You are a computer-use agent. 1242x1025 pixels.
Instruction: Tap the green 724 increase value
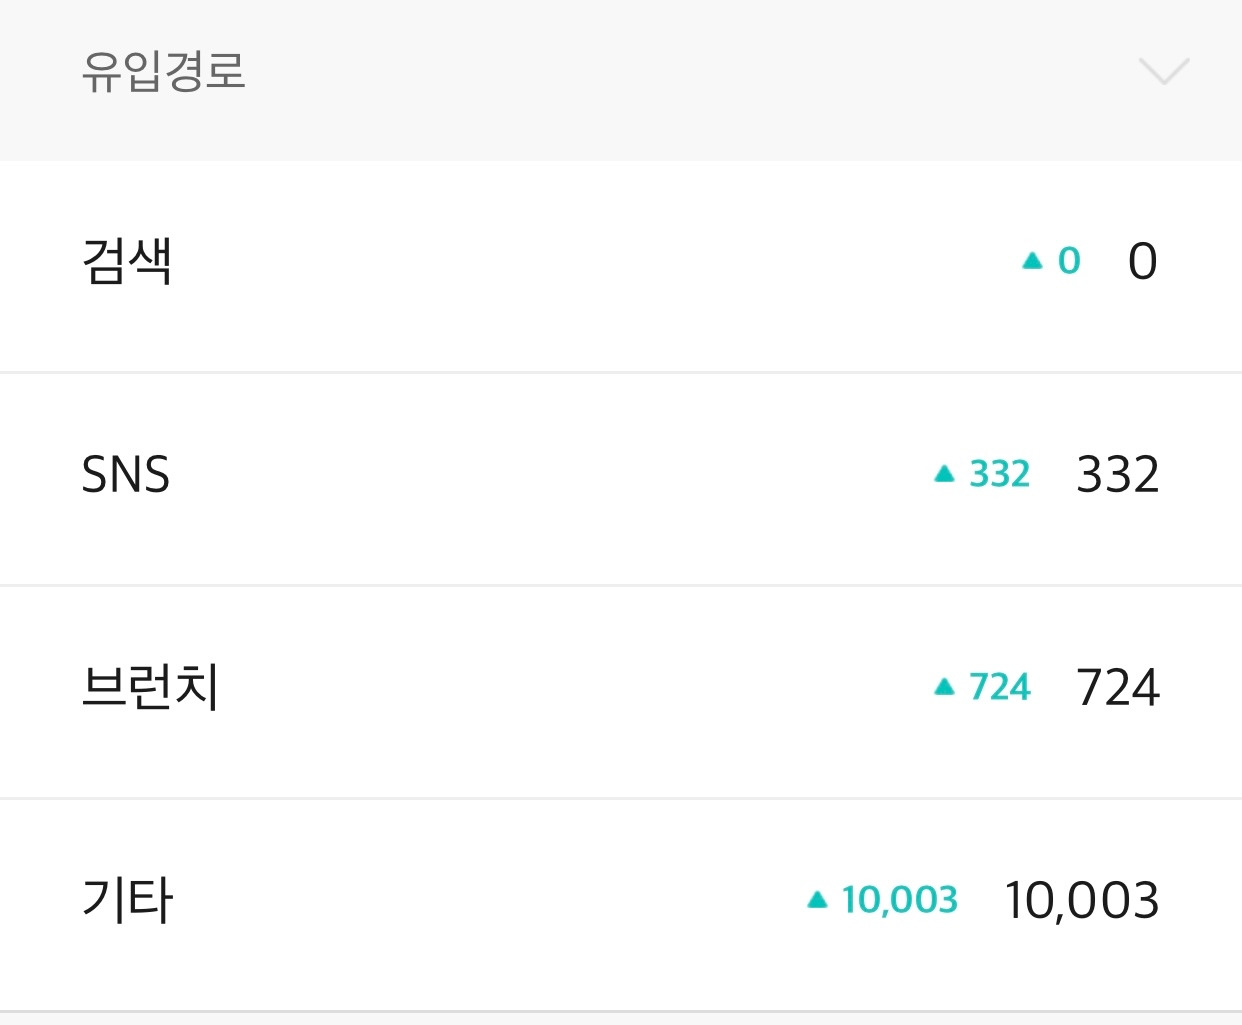tap(999, 687)
